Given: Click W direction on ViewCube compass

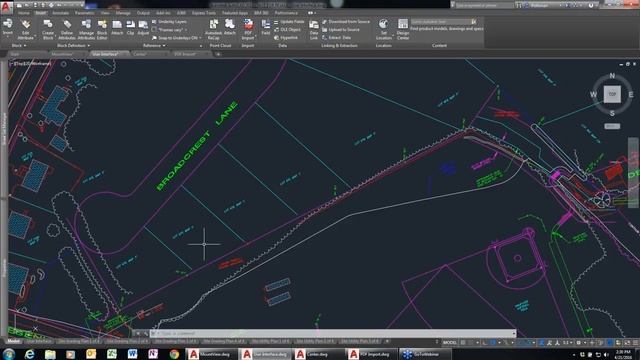Looking at the screenshot, I should [593, 94].
